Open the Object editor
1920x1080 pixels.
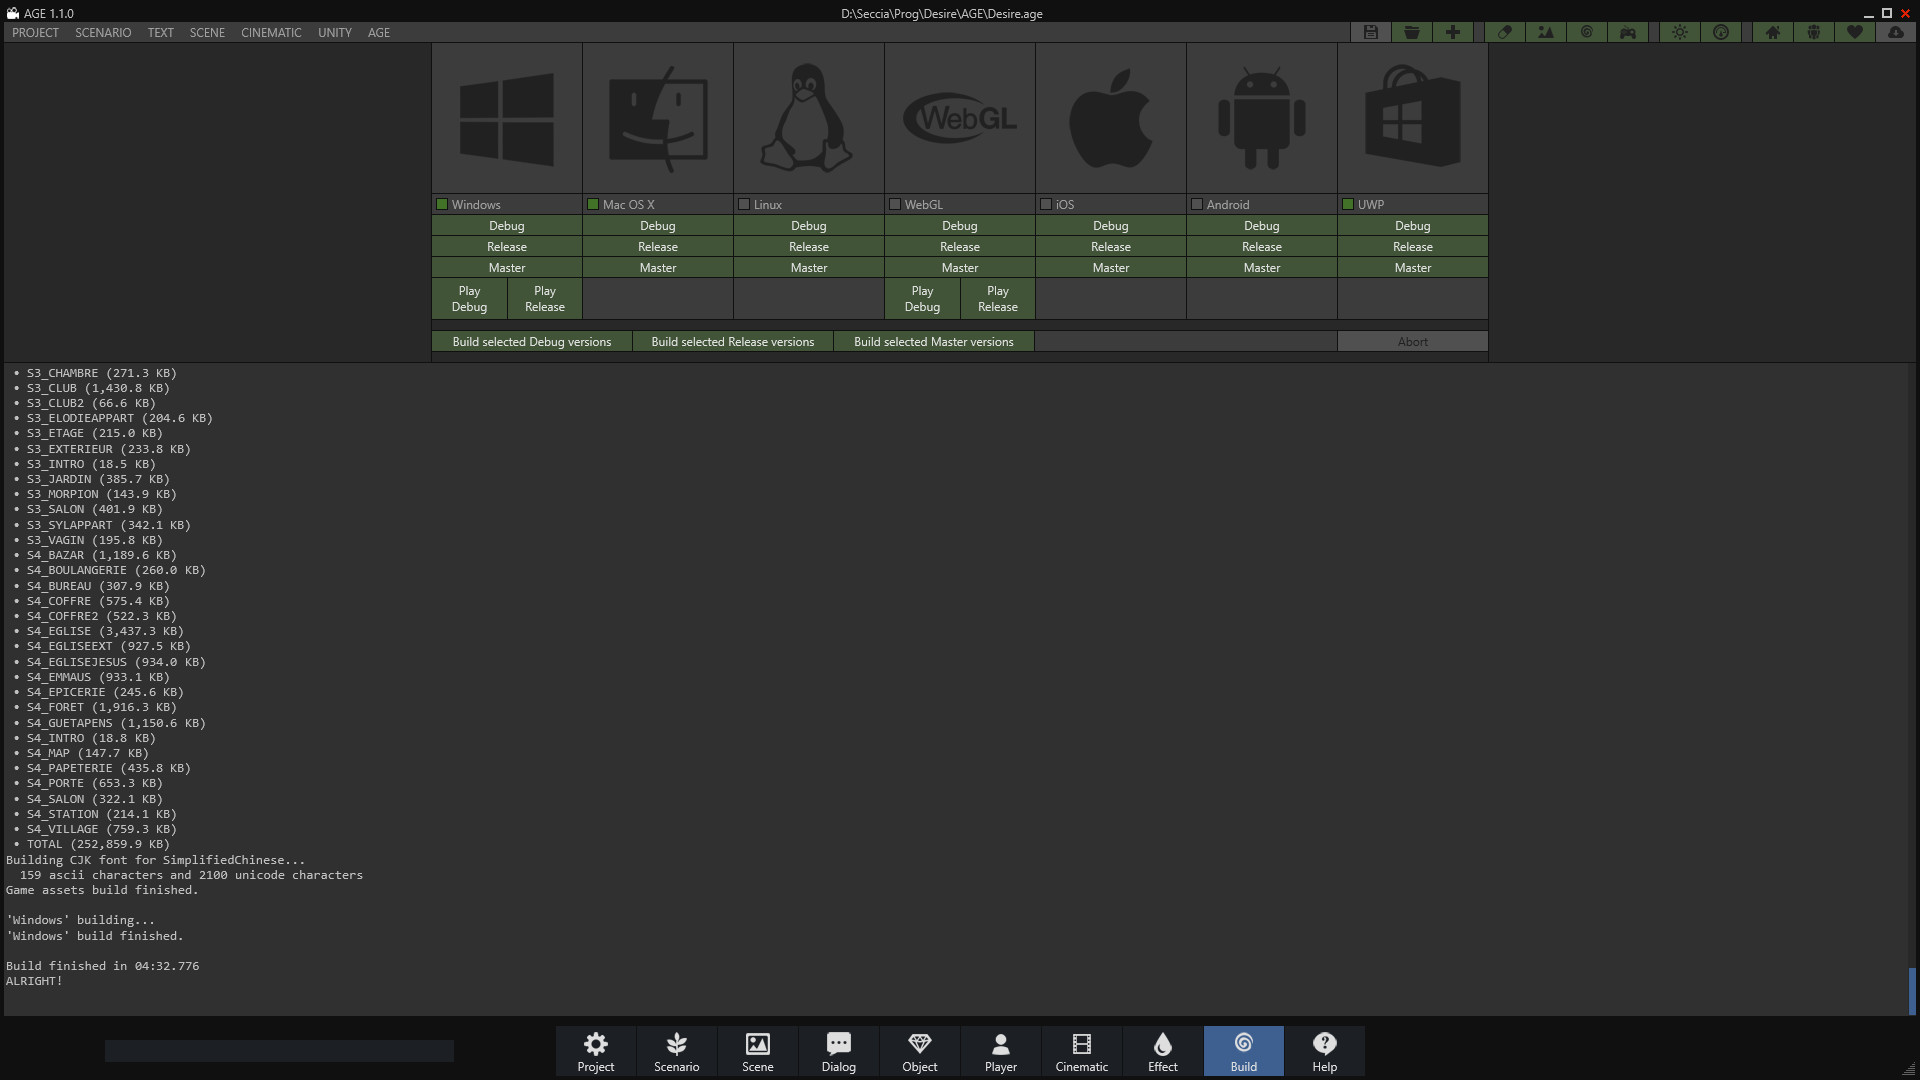pyautogui.click(x=919, y=1051)
